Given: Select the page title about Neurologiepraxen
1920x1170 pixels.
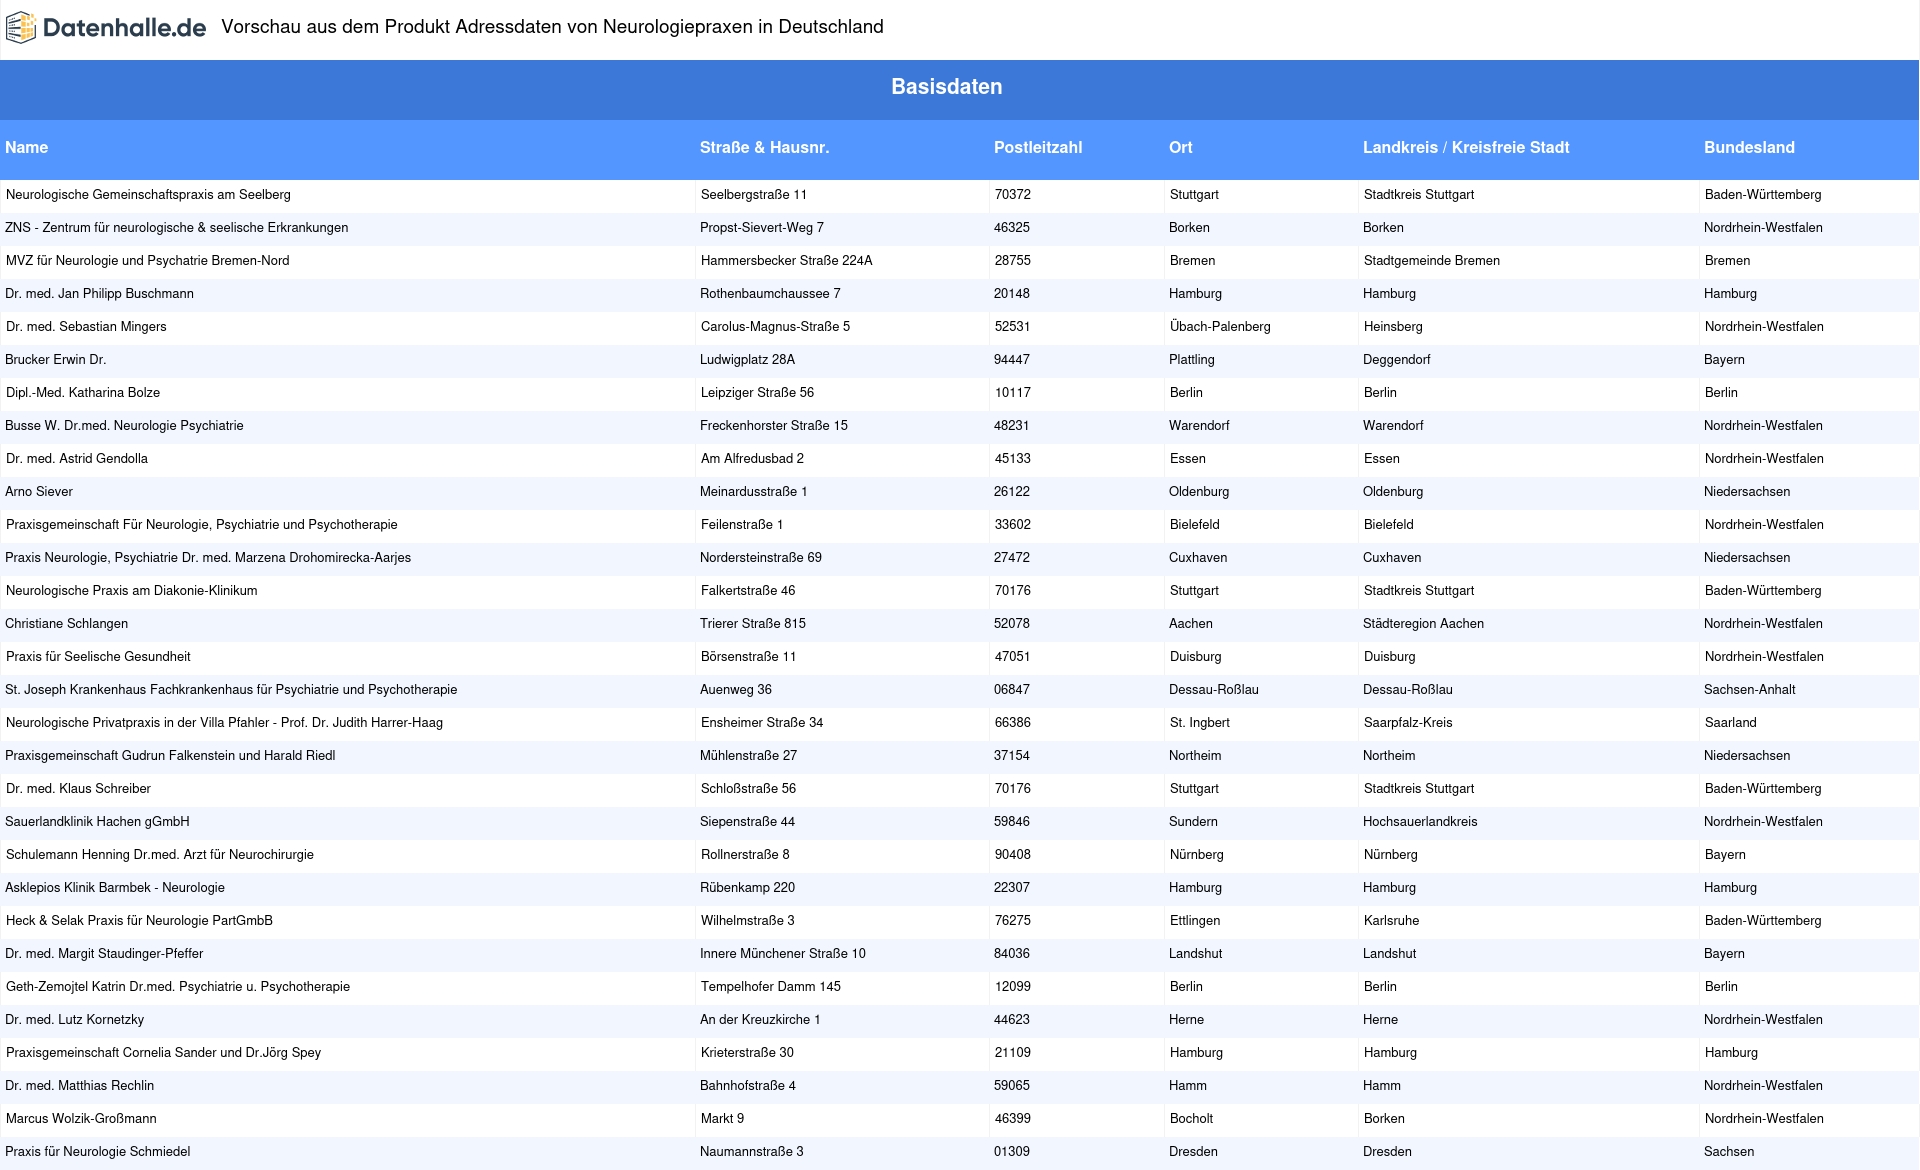Looking at the screenshot, I should (552, 27).
